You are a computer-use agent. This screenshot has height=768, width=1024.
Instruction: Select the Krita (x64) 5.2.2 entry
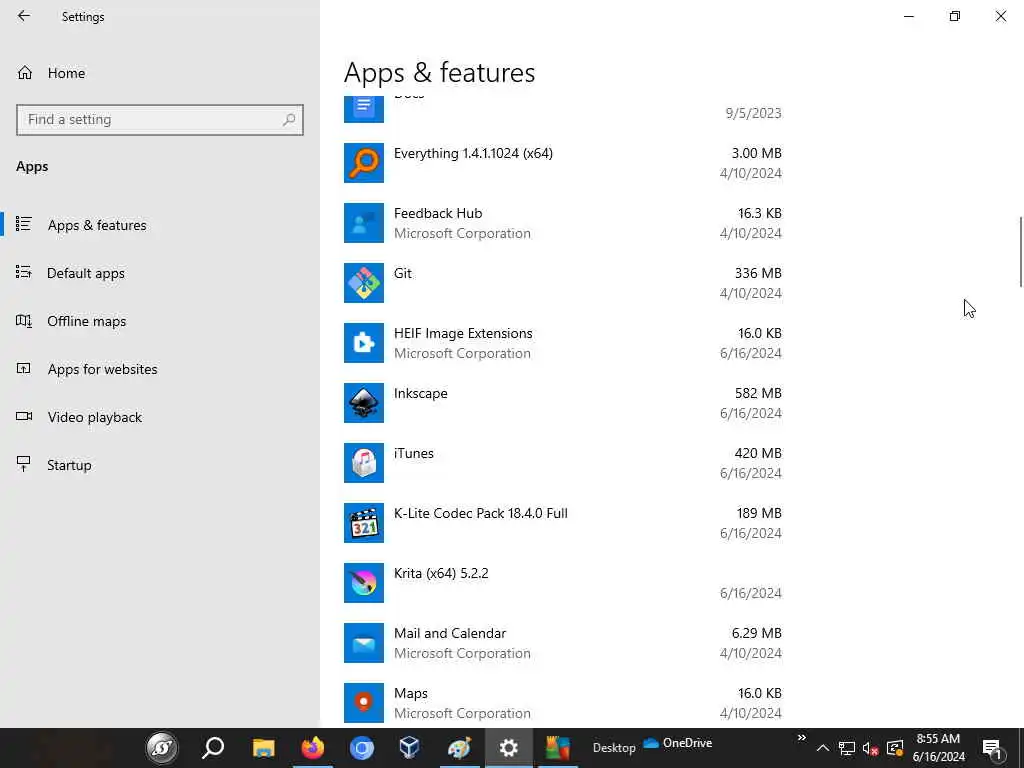[x=441, y=573]
